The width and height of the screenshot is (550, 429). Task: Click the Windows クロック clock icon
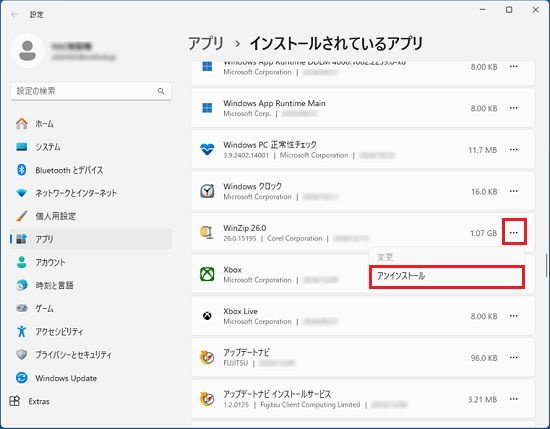(207, 191)
